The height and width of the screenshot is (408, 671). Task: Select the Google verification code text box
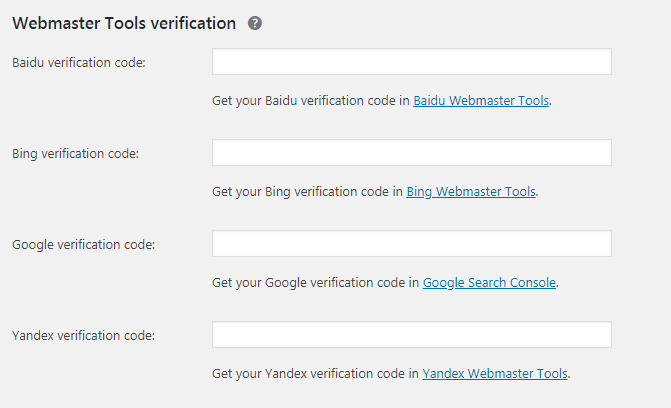click(x=411, y=244)
